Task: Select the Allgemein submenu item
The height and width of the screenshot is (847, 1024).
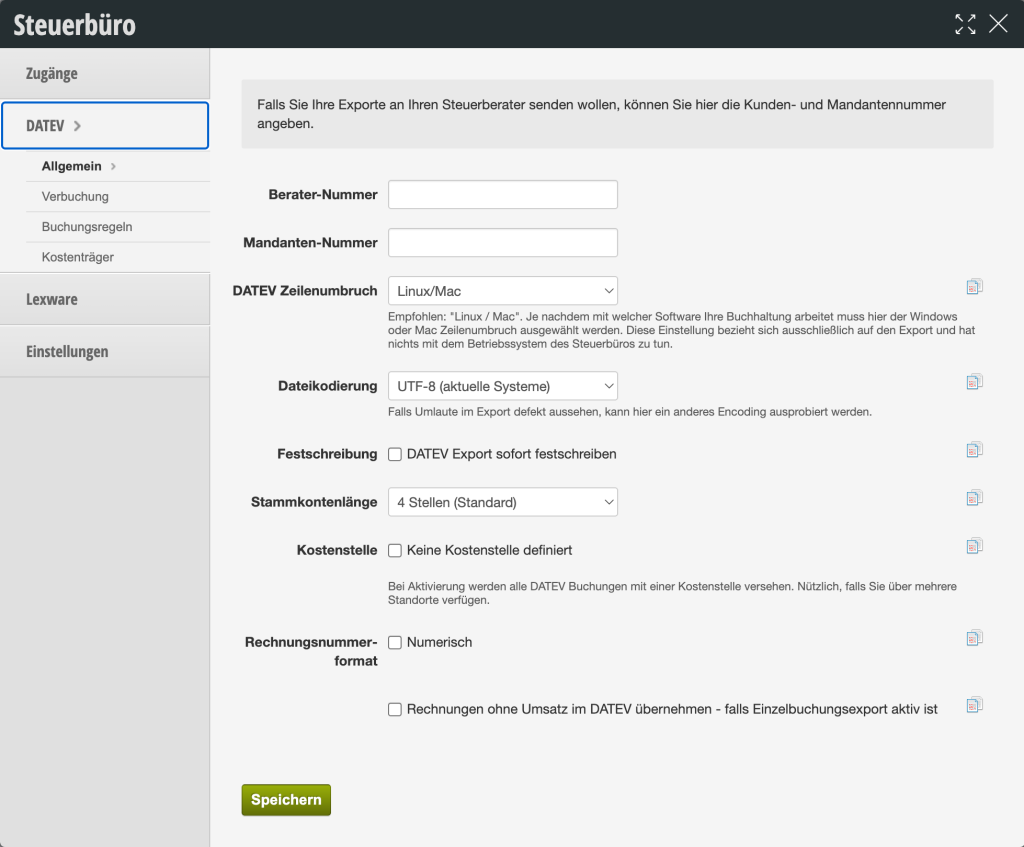Action: click(118, 167)
